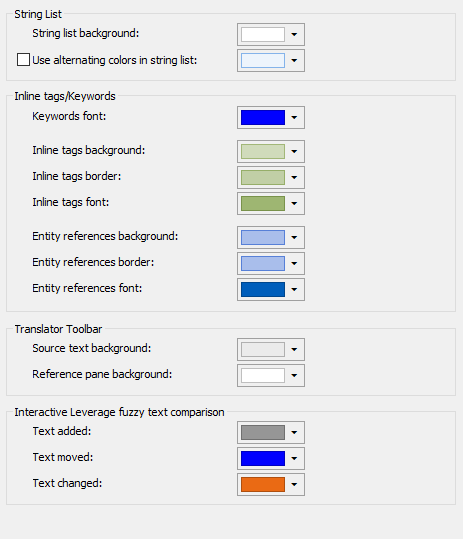Image resolution: width=463 pixels, height=539 pixels.
Task: Click the gray Text added color swatch
Action: [x=263, y=432]
